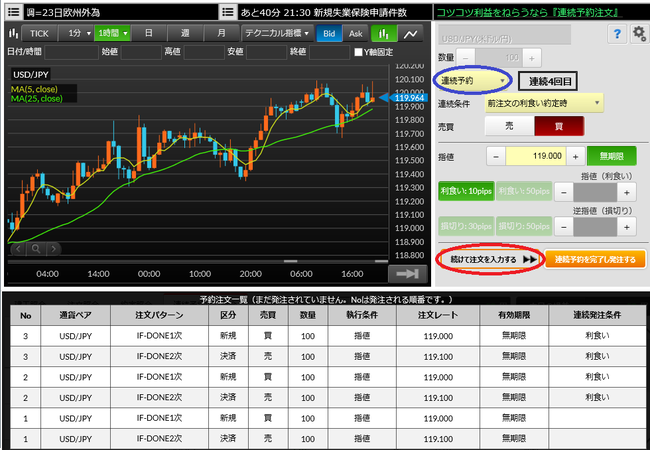The height and width of the screenshot is (450, 650).
Task: Click MA(25, close) indicator legend
Action: (37, 99)
